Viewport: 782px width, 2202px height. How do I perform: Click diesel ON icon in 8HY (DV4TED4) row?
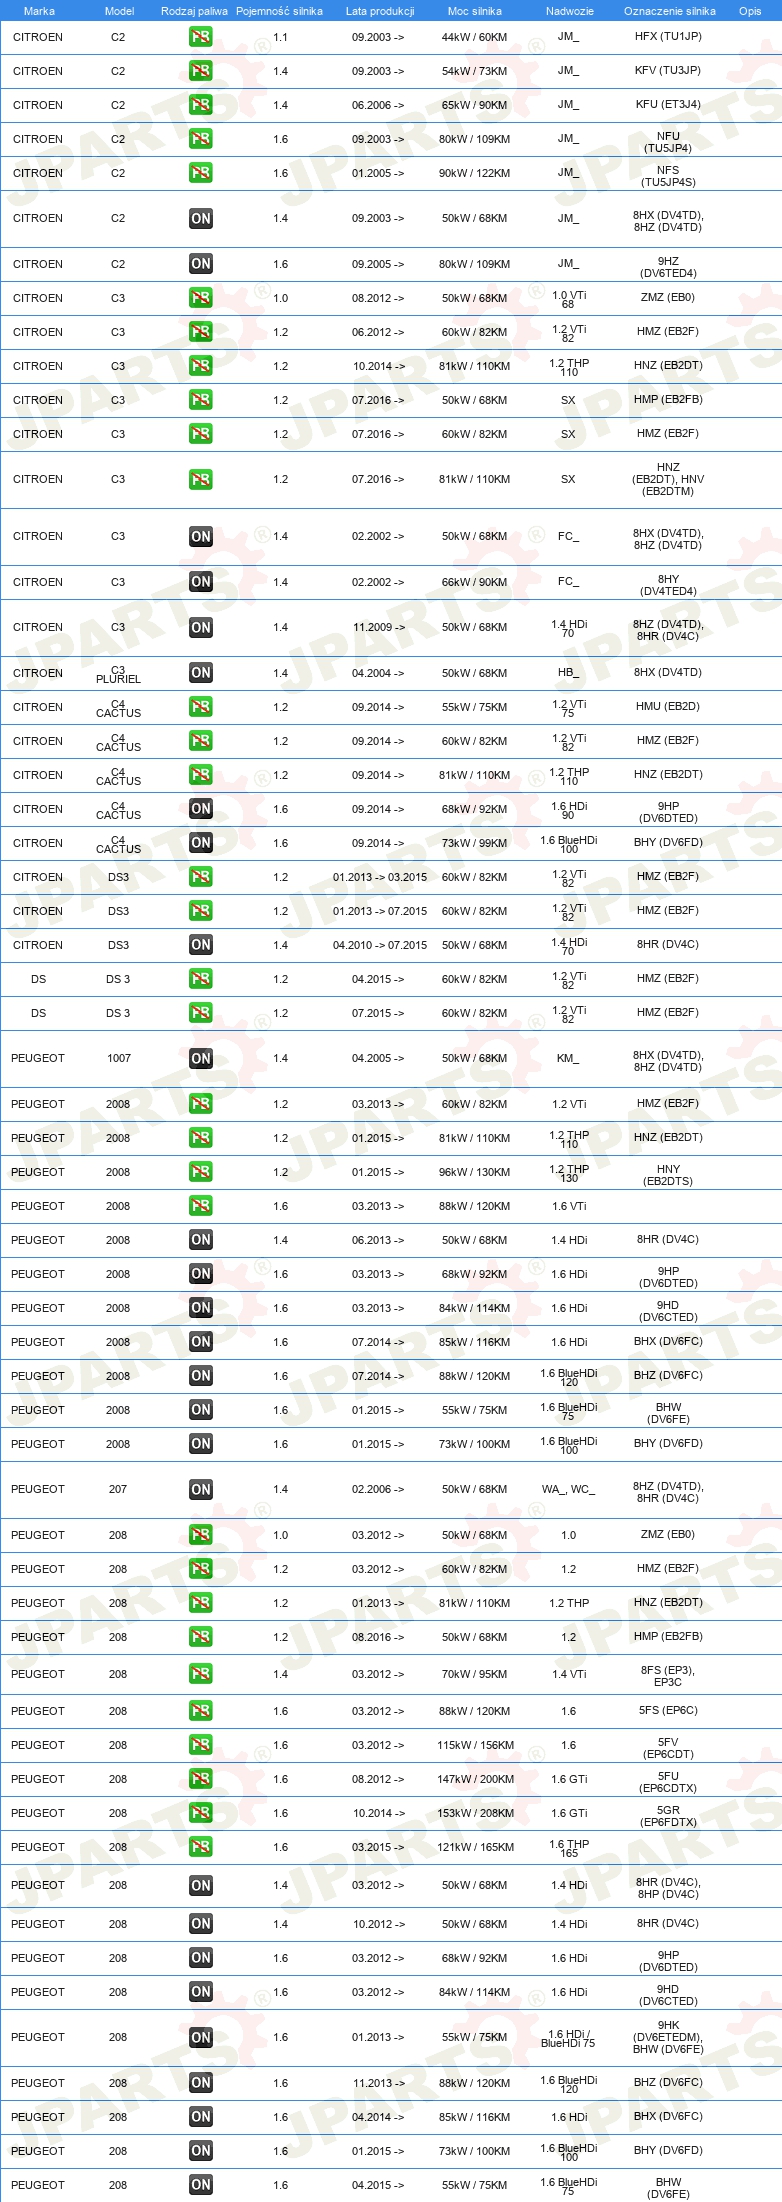pyautogui.click(x=201, y=582)
